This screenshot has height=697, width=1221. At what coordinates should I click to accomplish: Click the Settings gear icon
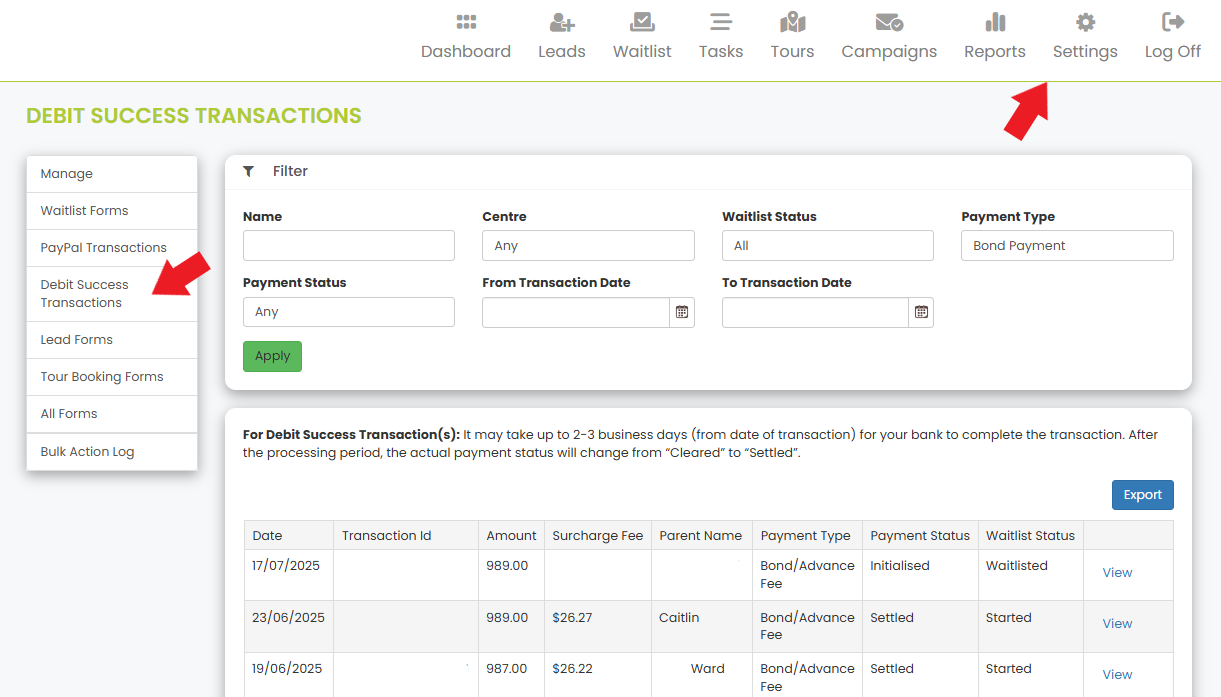tap(1084, 35)
